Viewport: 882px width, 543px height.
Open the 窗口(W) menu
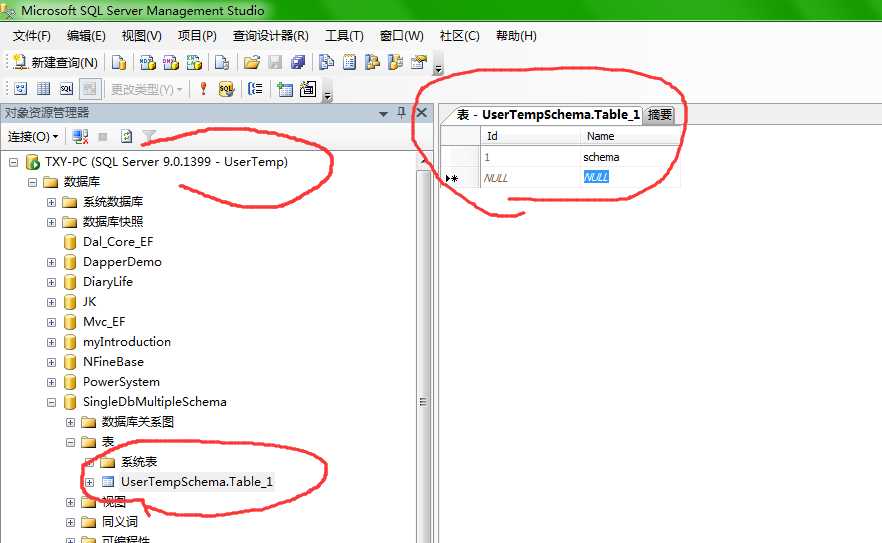(x=402, y=36)
